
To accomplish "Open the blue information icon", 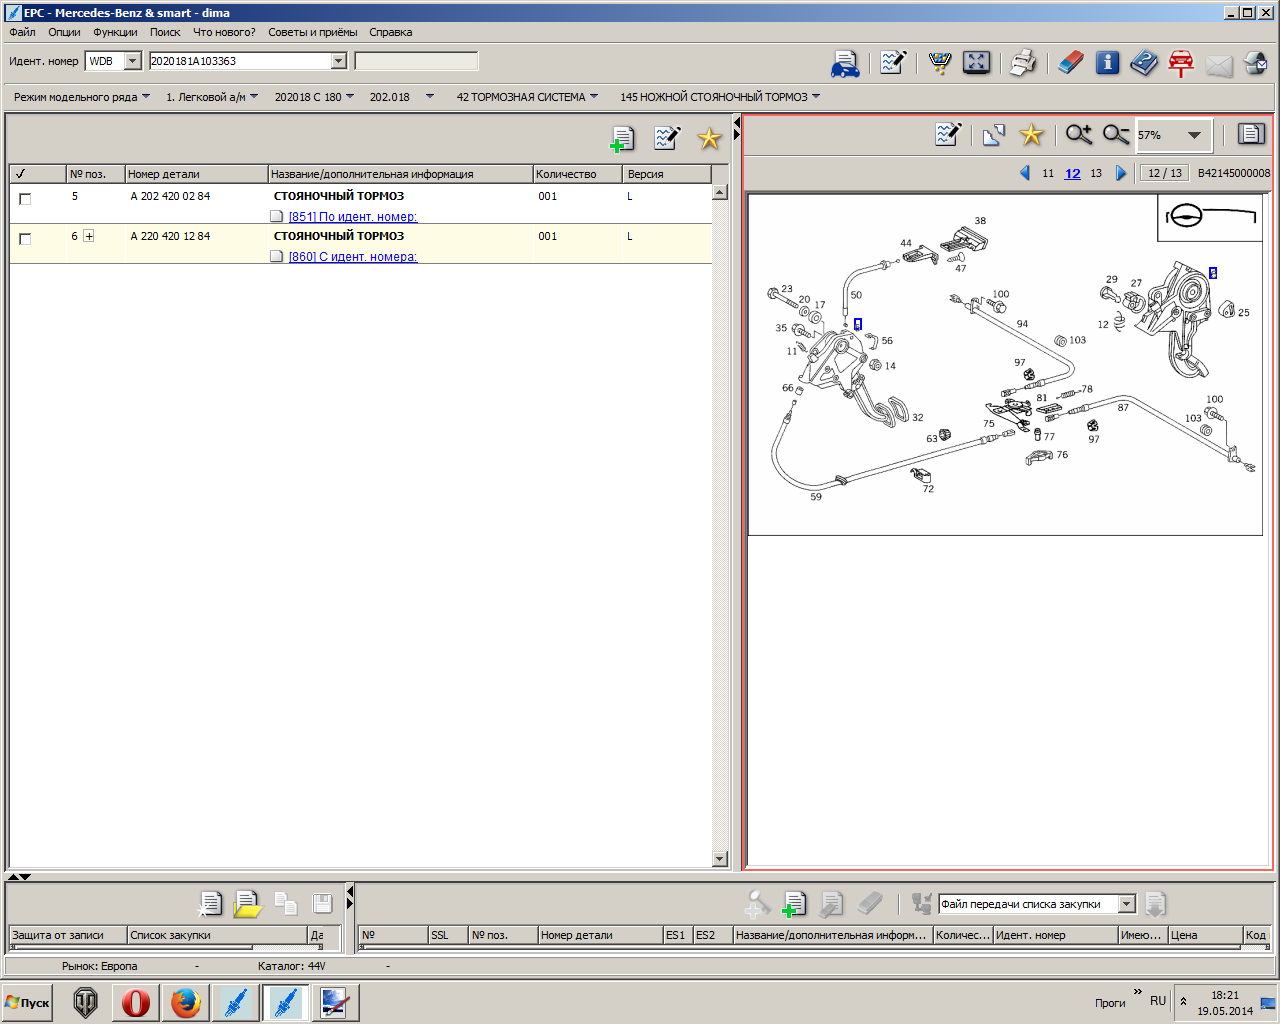I will pos(1107,62).
